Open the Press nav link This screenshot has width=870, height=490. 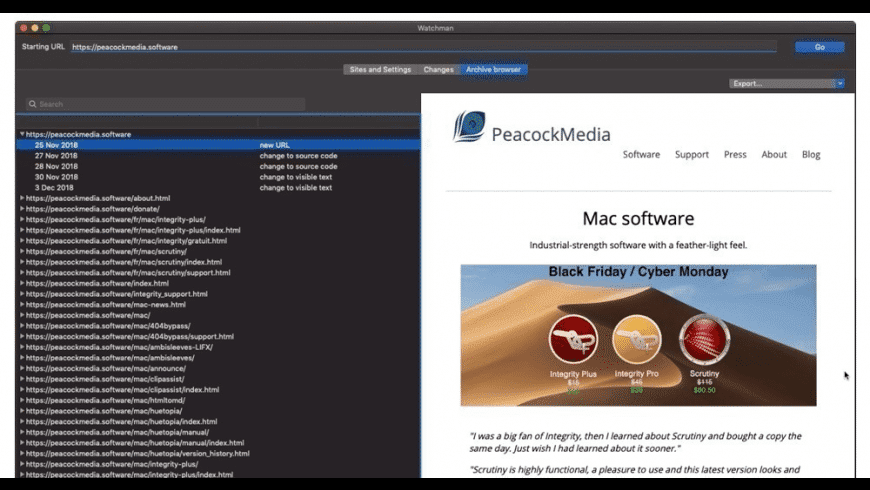click(x=735, y=154)
